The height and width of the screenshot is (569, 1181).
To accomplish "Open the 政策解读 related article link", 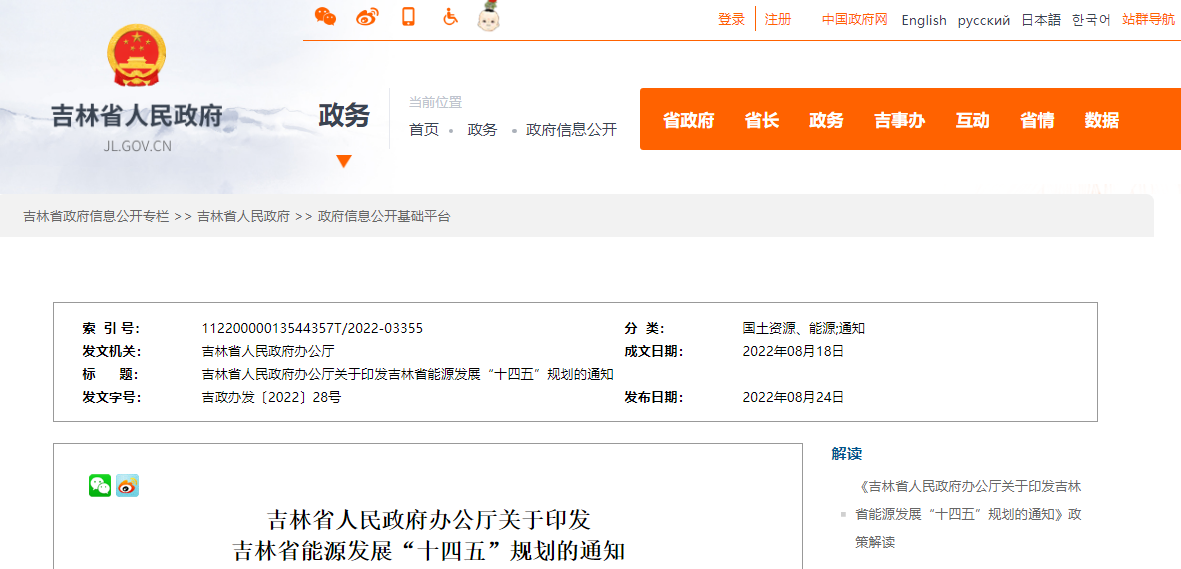I will pyautogui.click(x=968, y=514).
